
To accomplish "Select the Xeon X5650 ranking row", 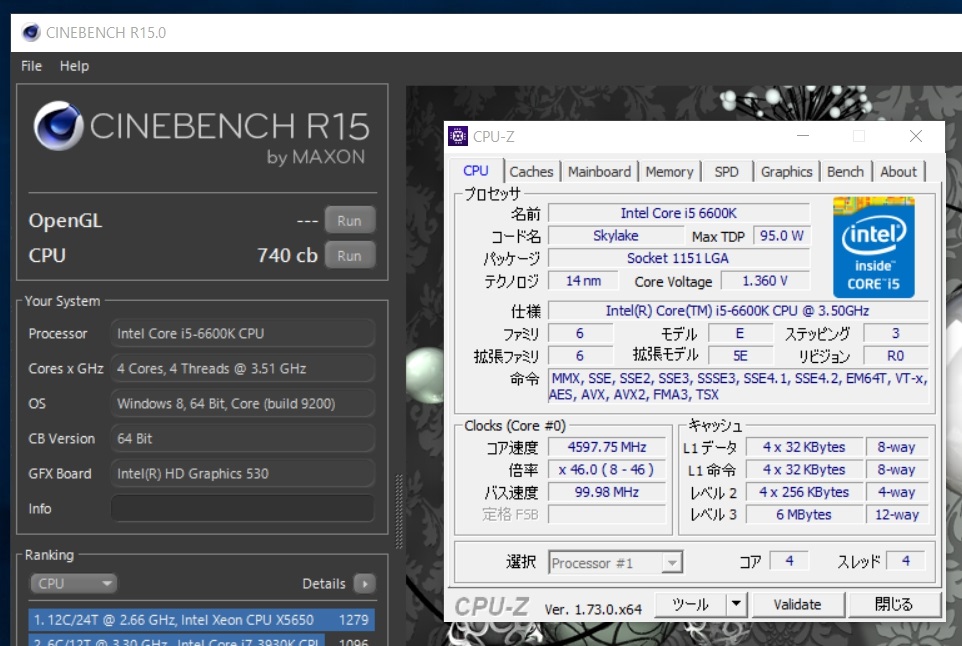I will coord(201,620).
